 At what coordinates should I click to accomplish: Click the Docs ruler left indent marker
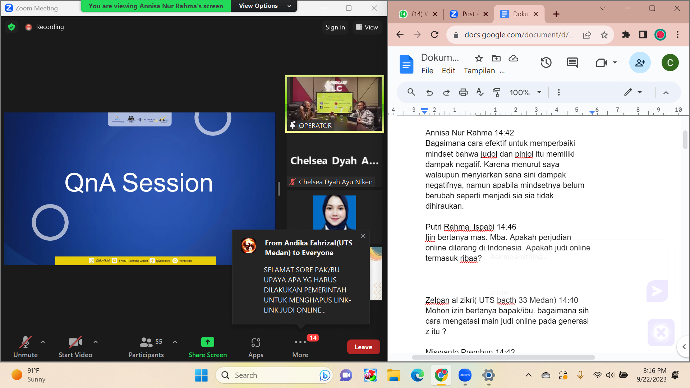click(424, 111)
